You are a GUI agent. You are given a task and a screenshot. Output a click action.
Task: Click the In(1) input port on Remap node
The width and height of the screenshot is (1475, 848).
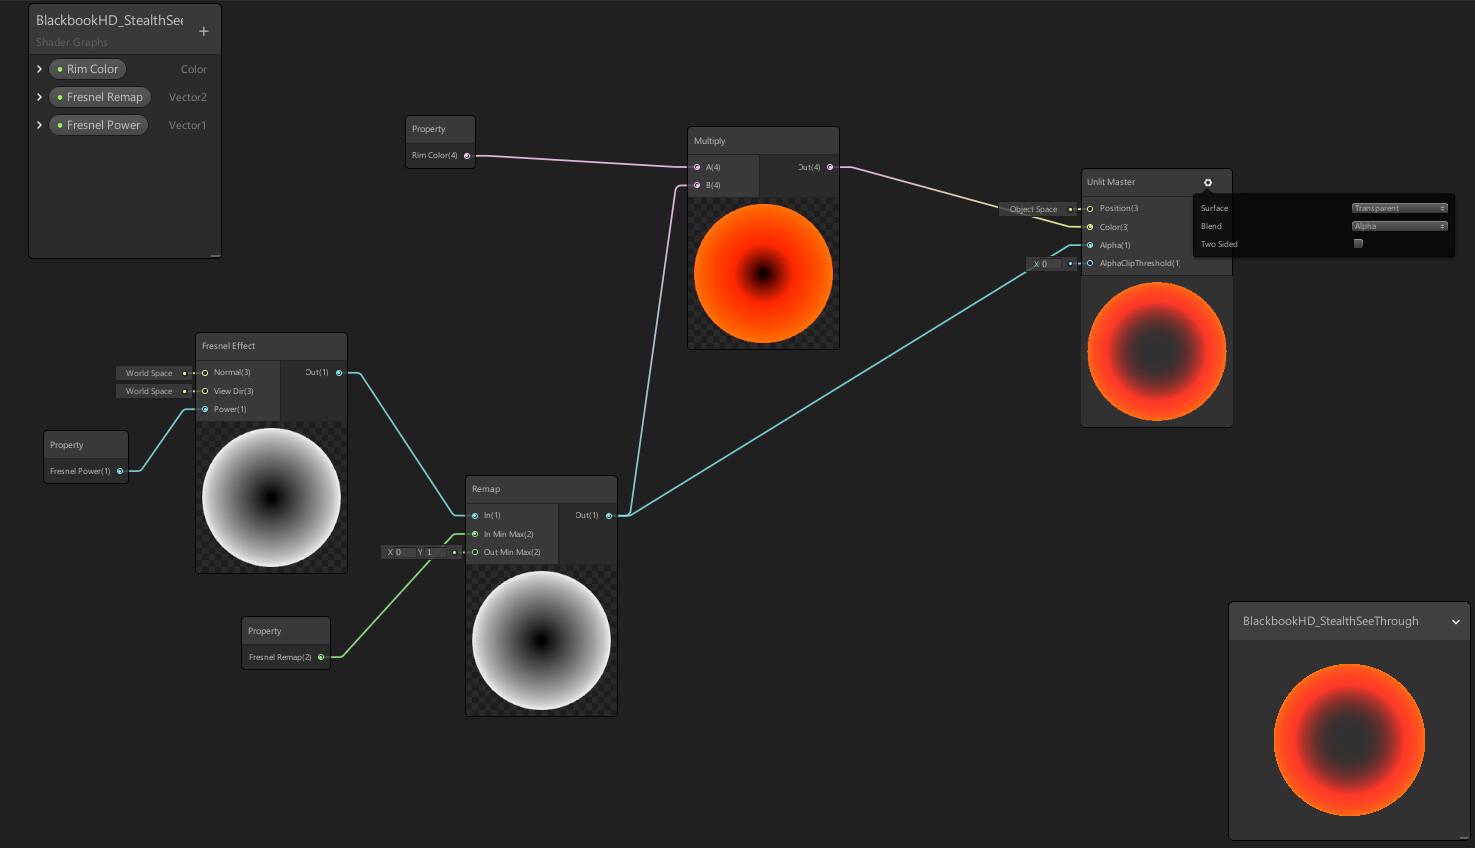point(474,515)
